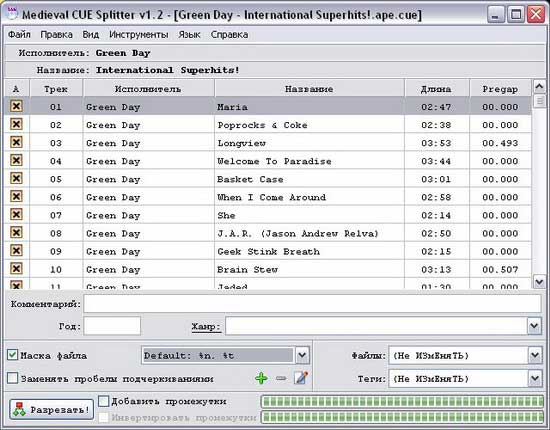Open the Правка menu
The image size is (550, 430).
(56, 34)
